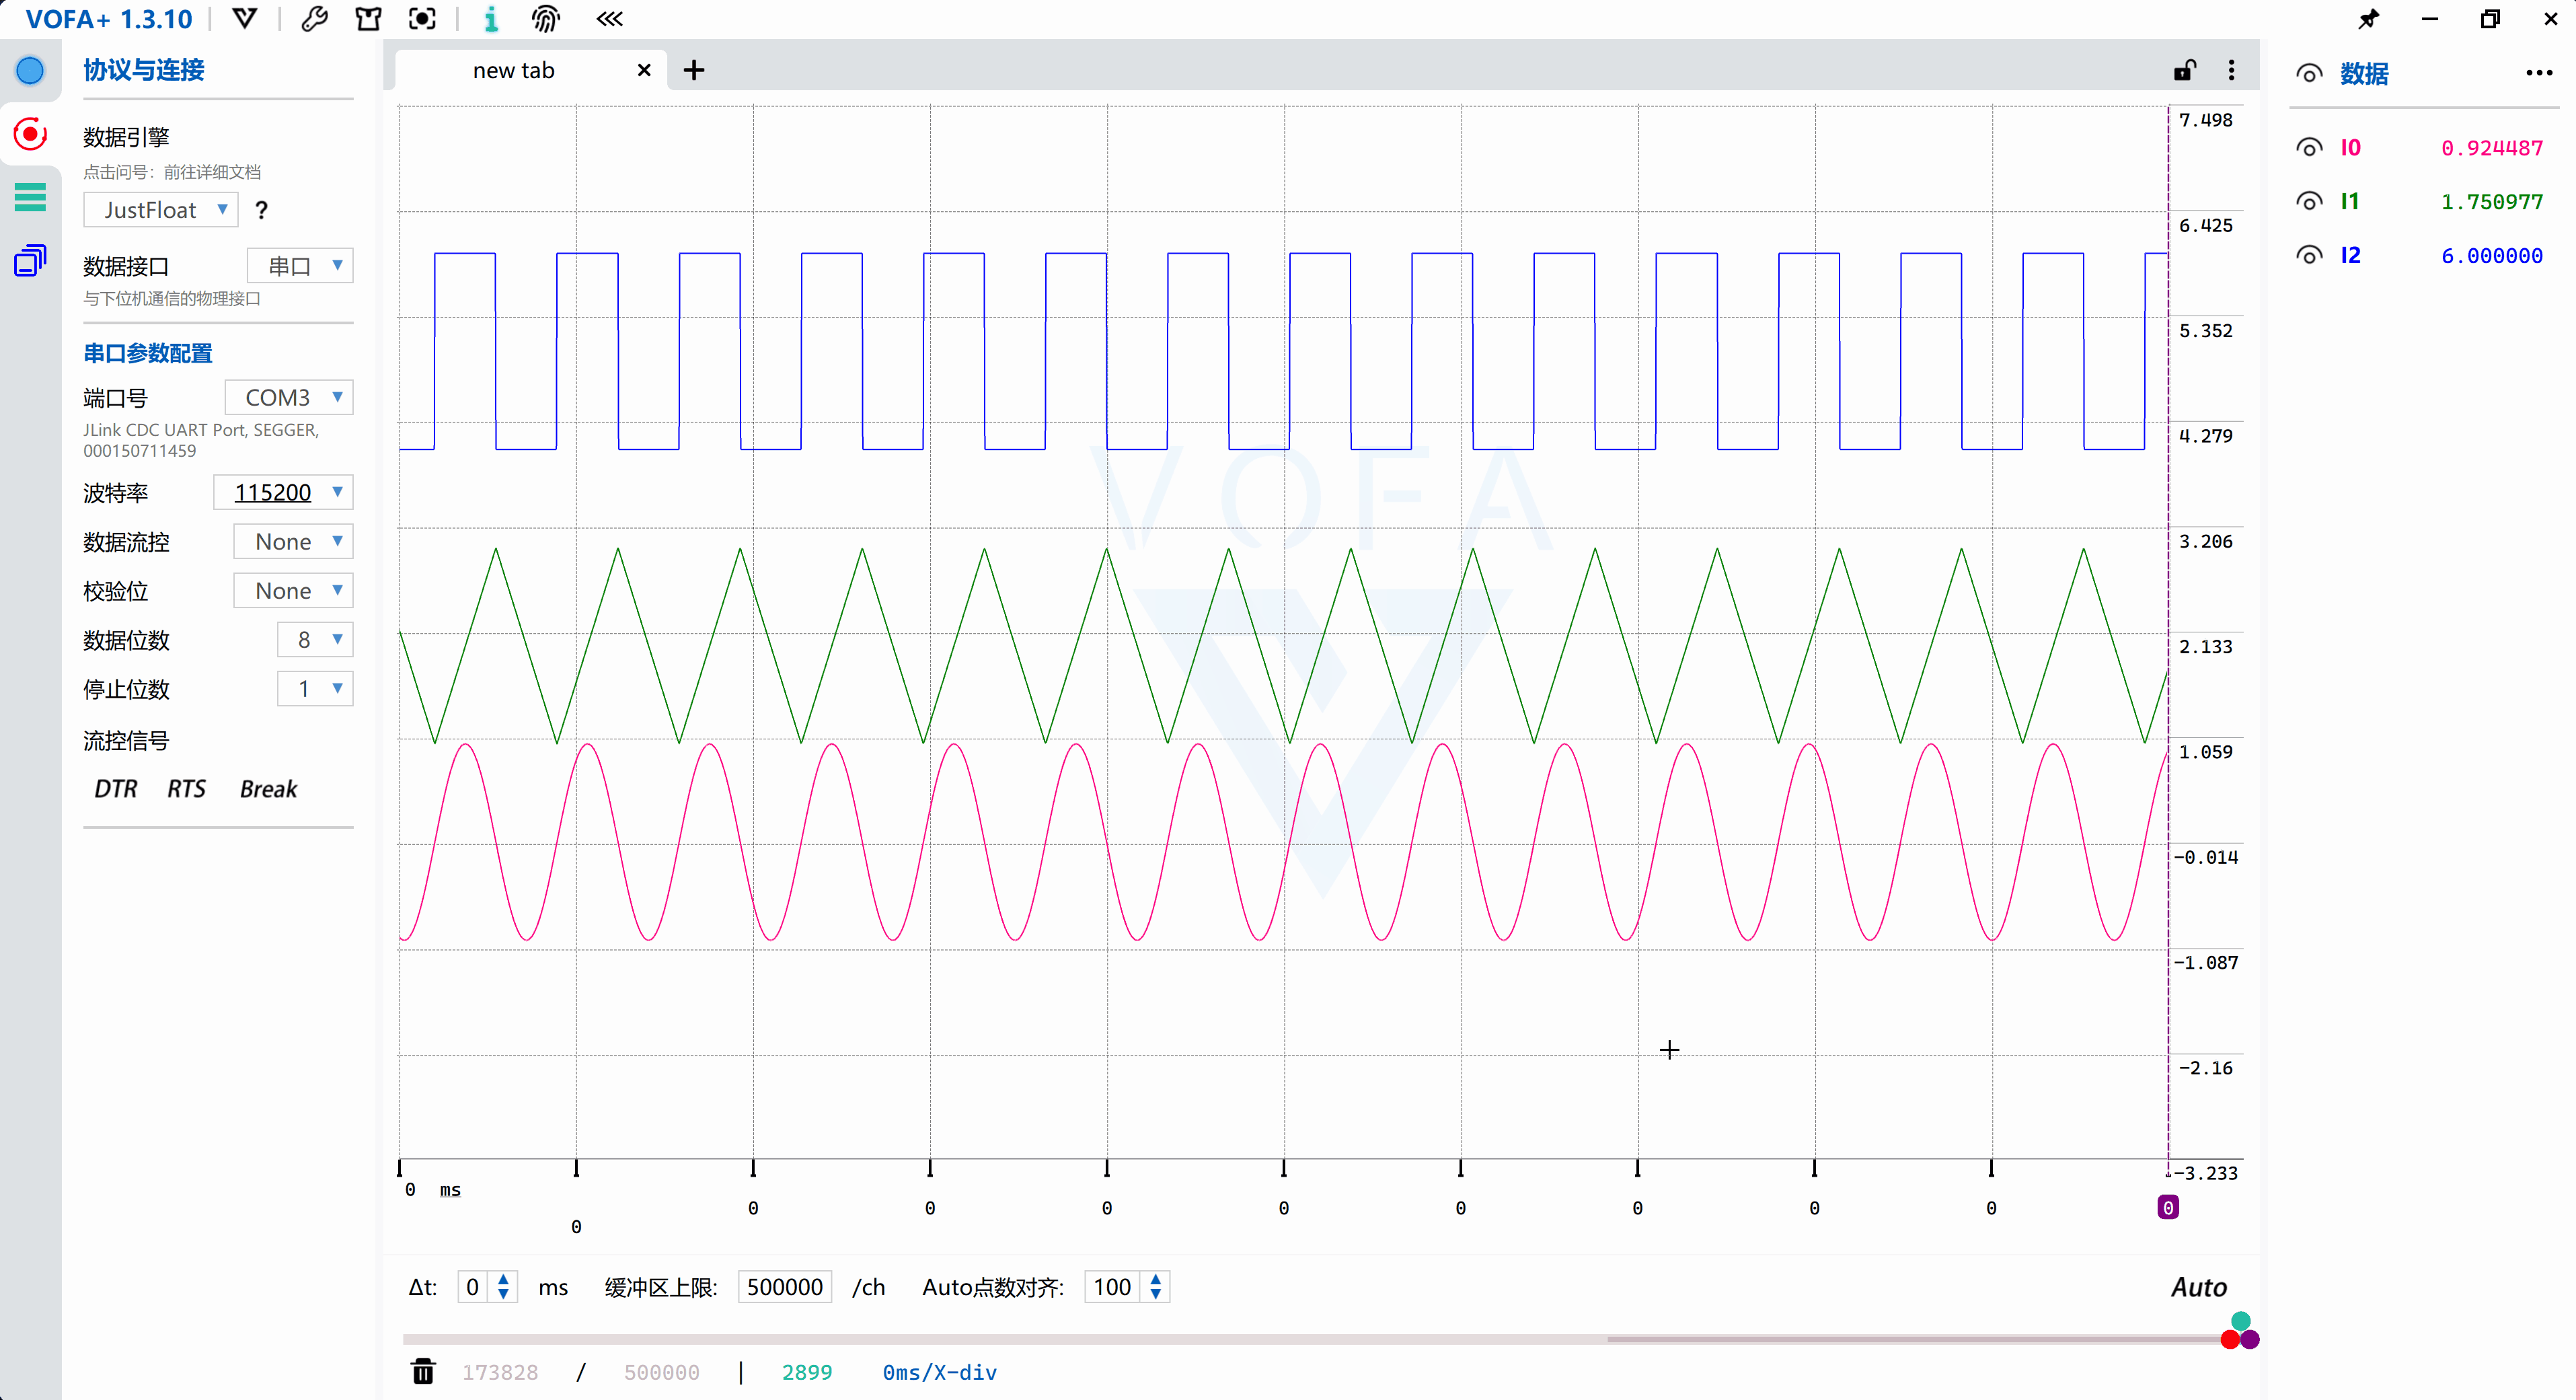Image resolution: width=2576 pixels, height=1400 pixels.
Task: Open the data bits 8 dropdown
Action: coord(315,639)
